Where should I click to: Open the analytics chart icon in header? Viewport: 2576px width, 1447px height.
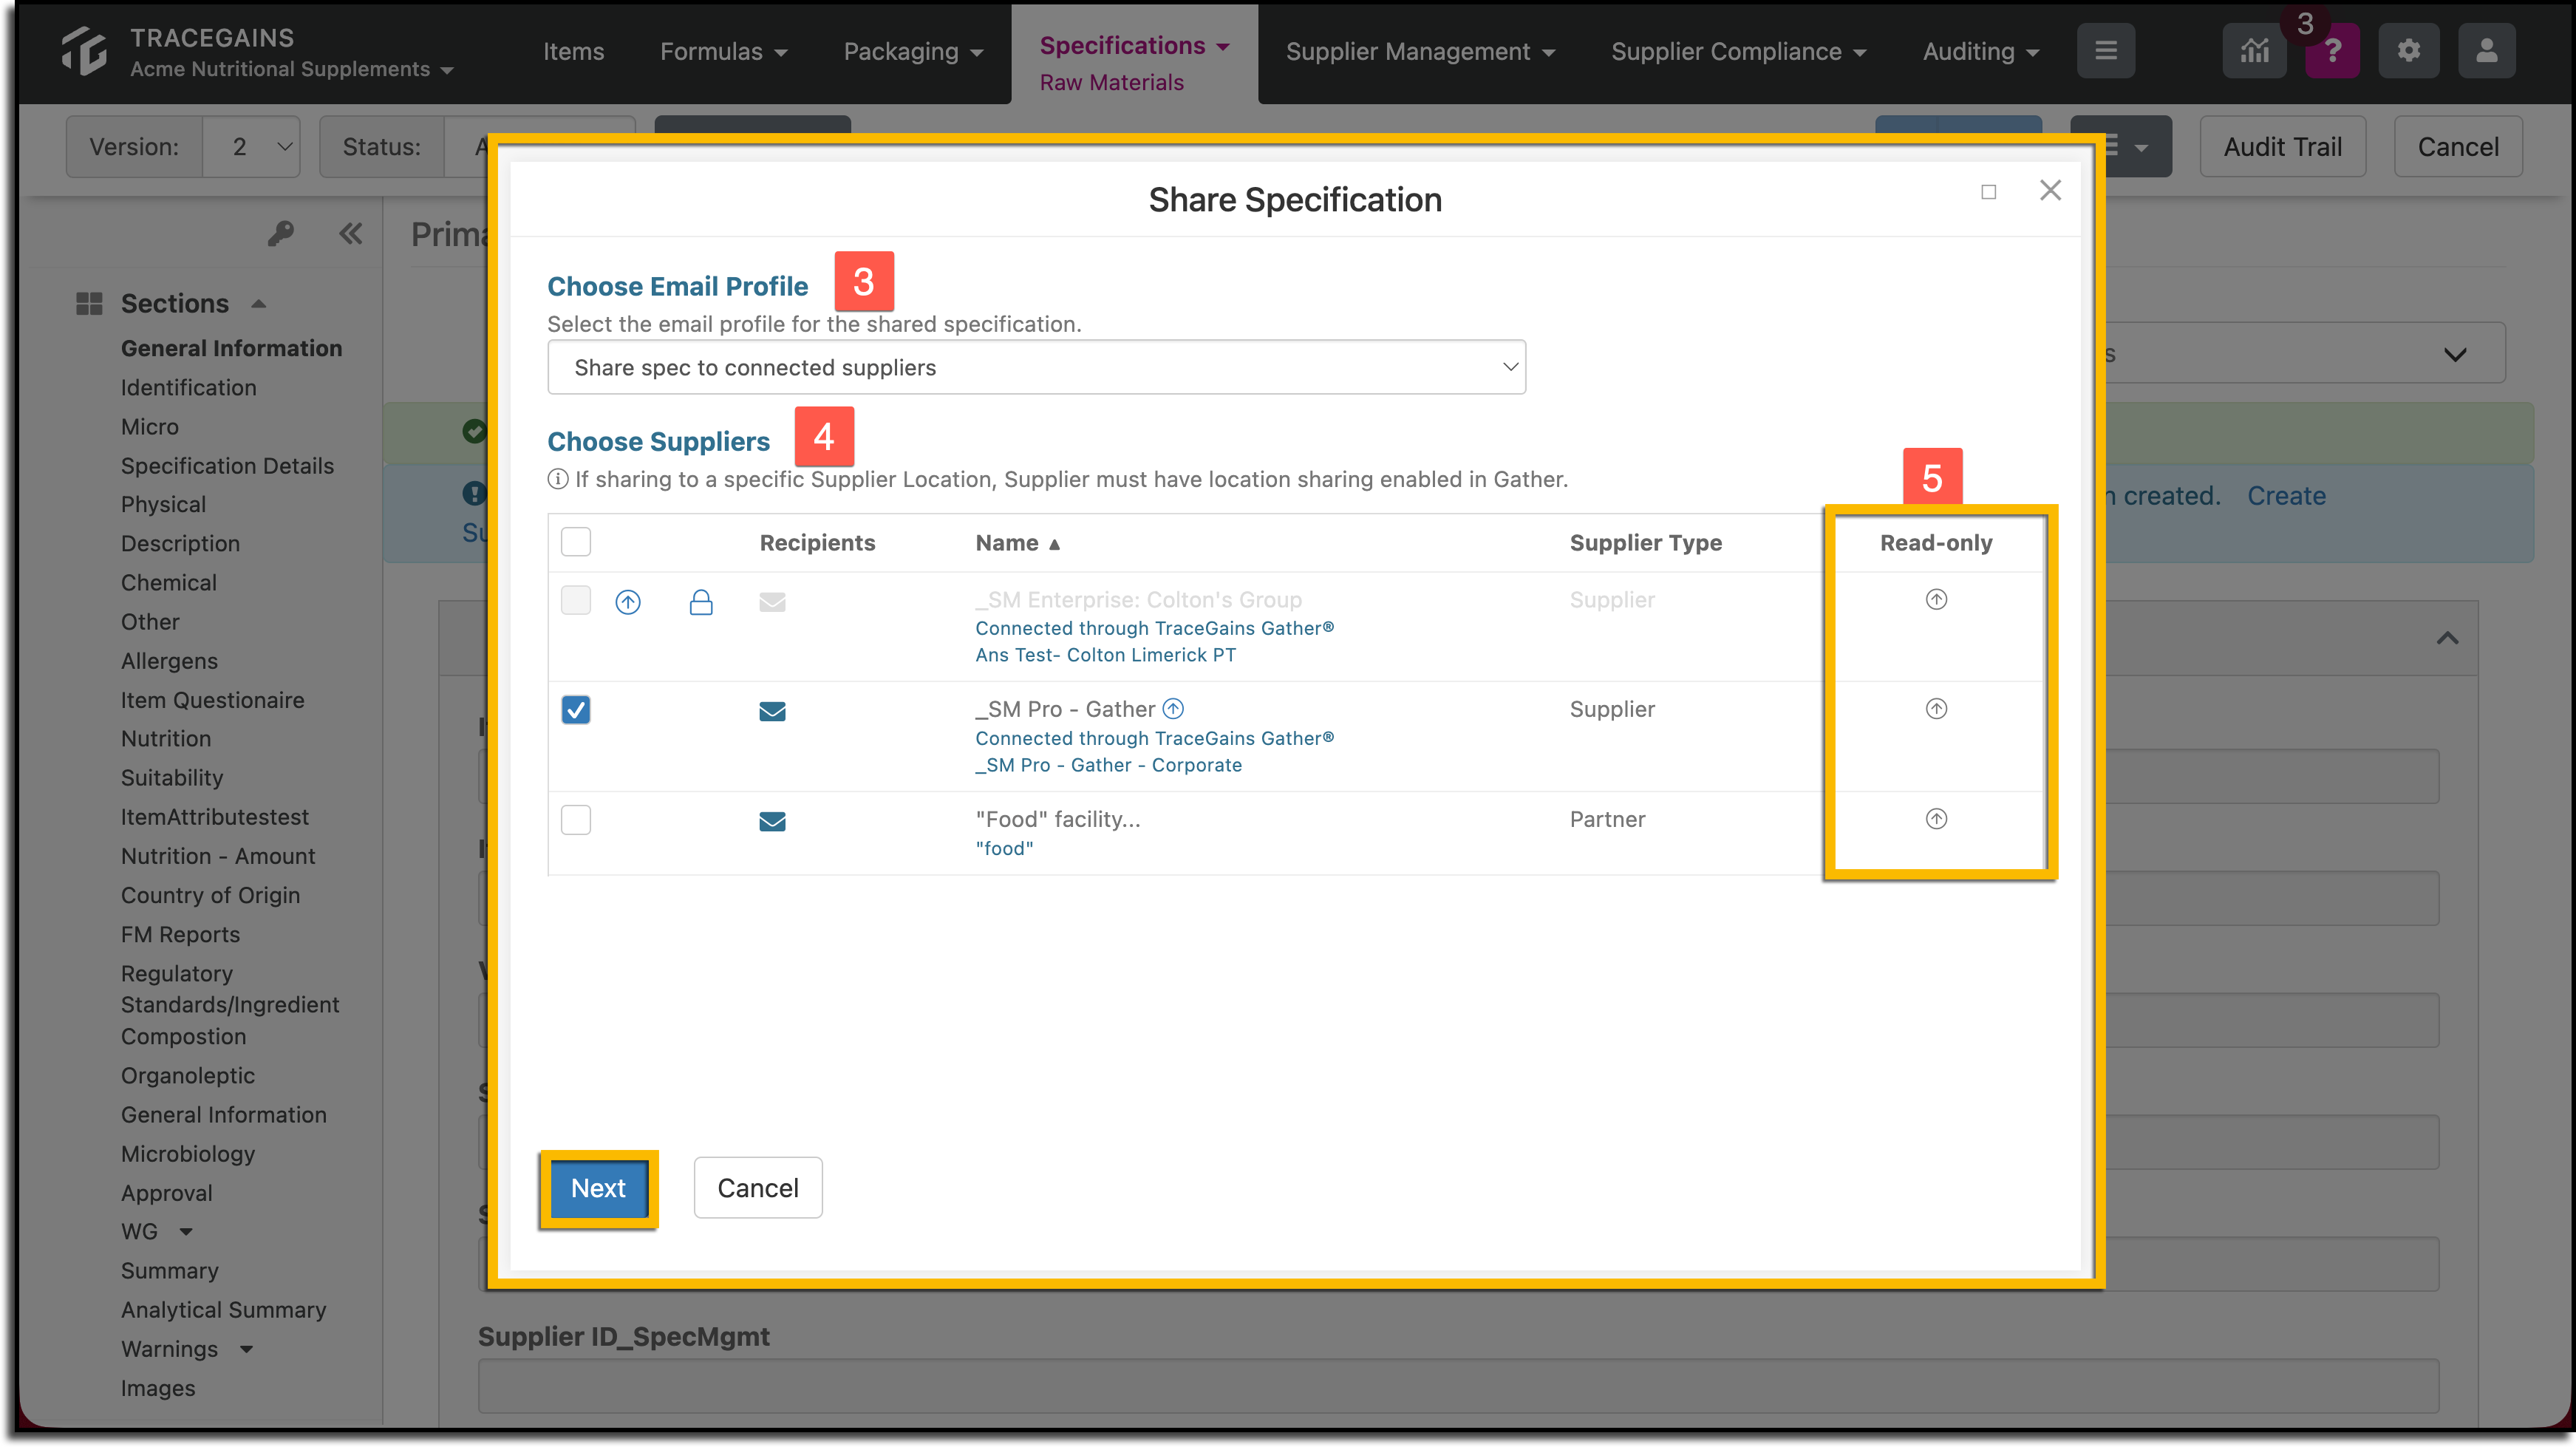2254,51
